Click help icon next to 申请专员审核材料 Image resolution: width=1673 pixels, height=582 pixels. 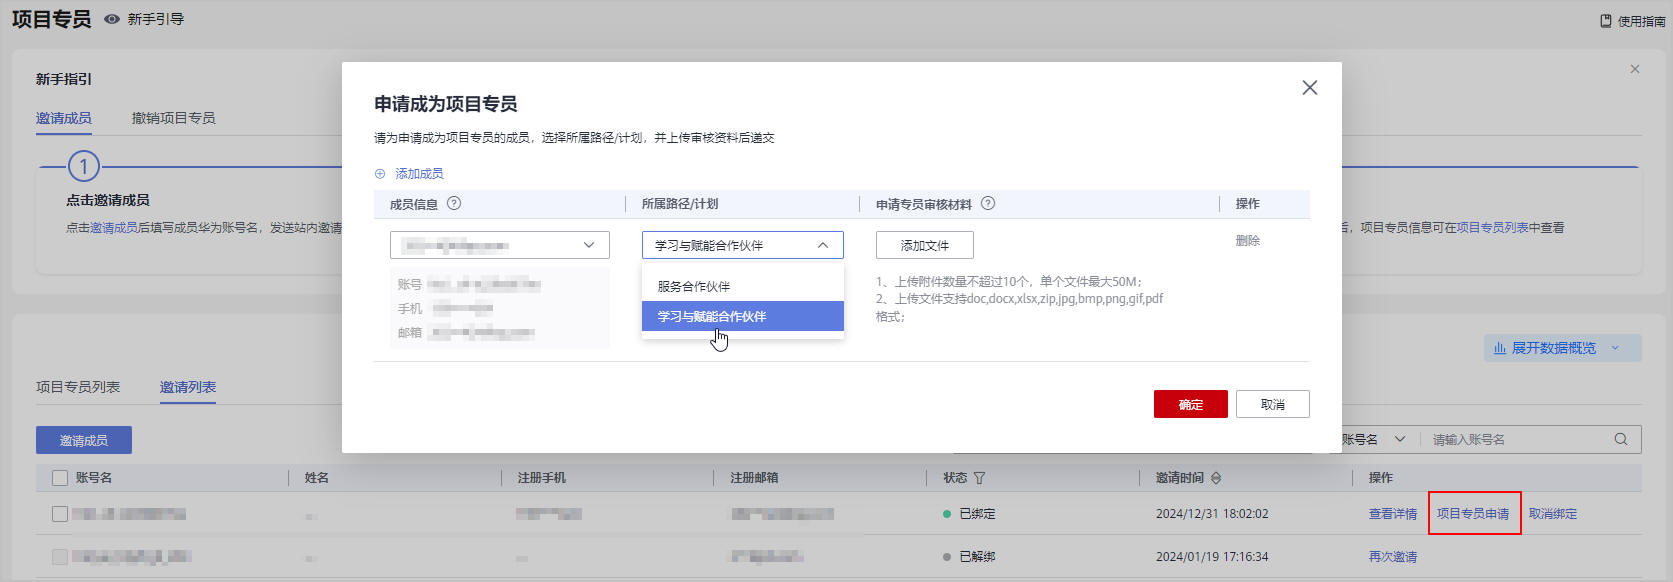pos(988,203)
